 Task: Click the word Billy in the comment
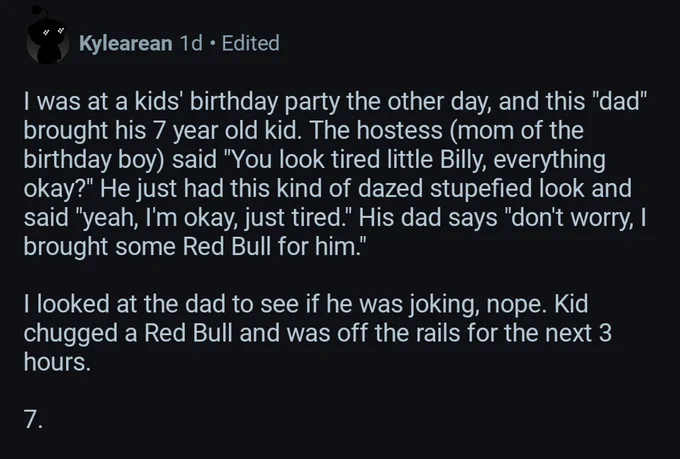tap(465, 159)
